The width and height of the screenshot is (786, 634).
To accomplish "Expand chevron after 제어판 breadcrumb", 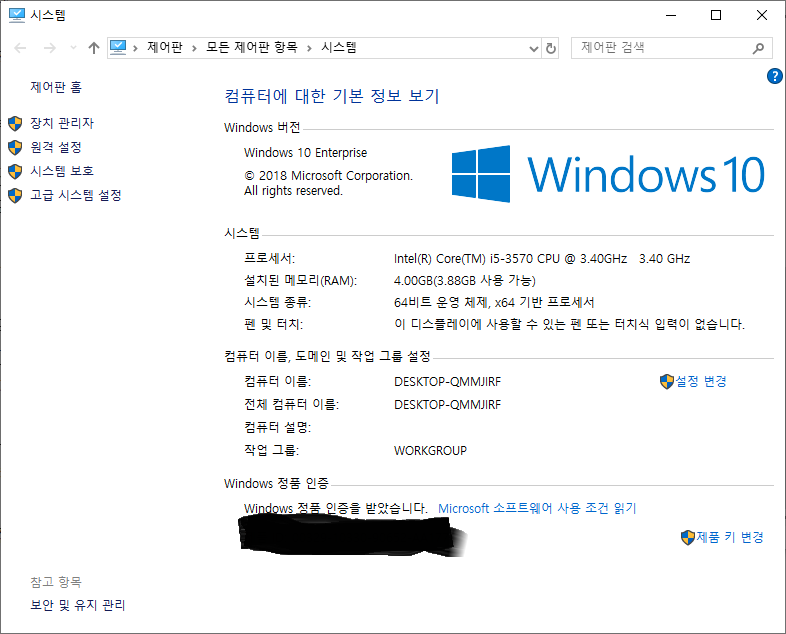I will tap(194, 48).
